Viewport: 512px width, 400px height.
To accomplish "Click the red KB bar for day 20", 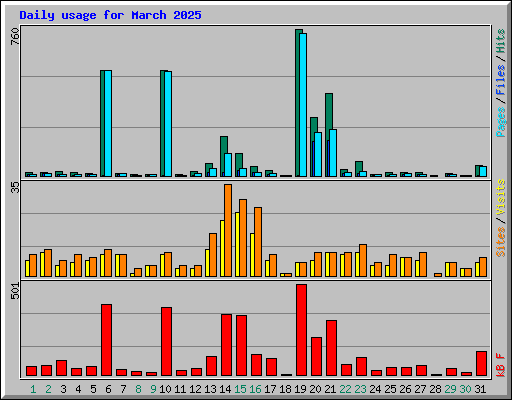I will pyautogui.click(x=316, y=356).
